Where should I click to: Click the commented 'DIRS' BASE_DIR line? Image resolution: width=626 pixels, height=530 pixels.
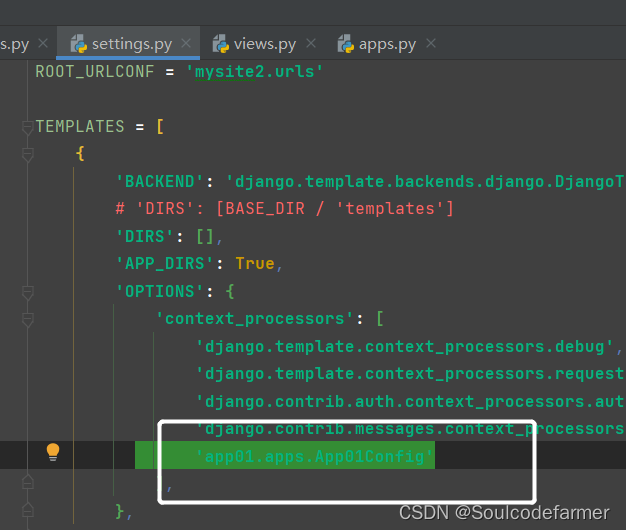[x=285, y=209]
